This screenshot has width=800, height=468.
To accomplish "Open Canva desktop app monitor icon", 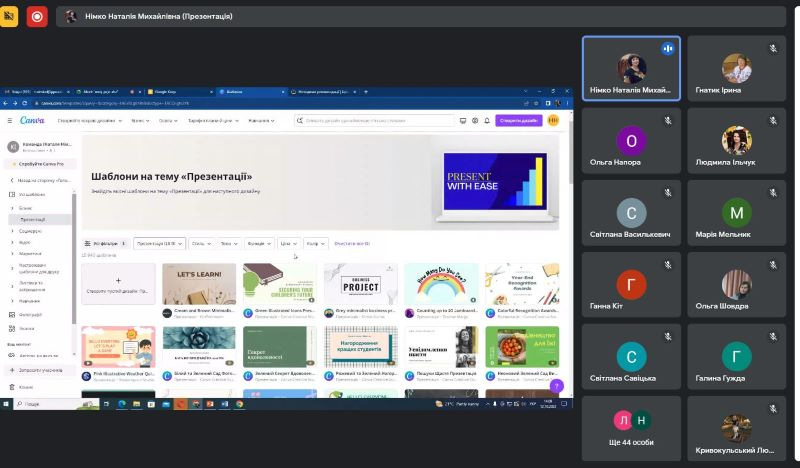I will tap(463, 120).
